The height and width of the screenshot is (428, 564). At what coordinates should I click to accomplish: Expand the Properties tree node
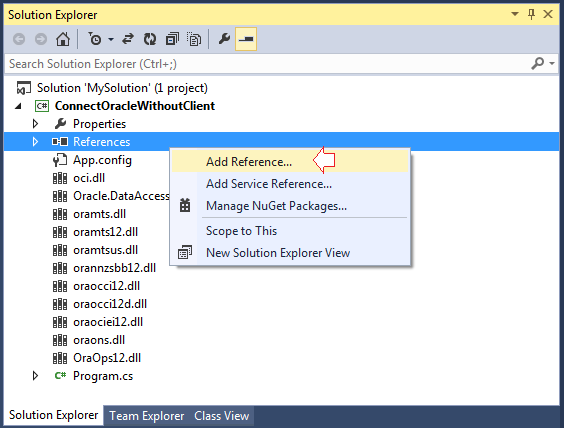(35, 124)
